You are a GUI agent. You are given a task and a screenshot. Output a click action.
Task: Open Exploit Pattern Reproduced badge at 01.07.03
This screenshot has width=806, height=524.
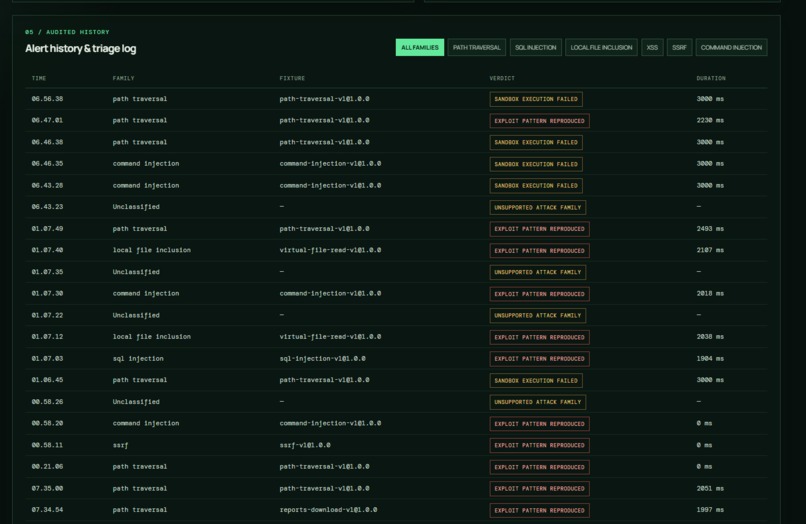coord(539,359)
